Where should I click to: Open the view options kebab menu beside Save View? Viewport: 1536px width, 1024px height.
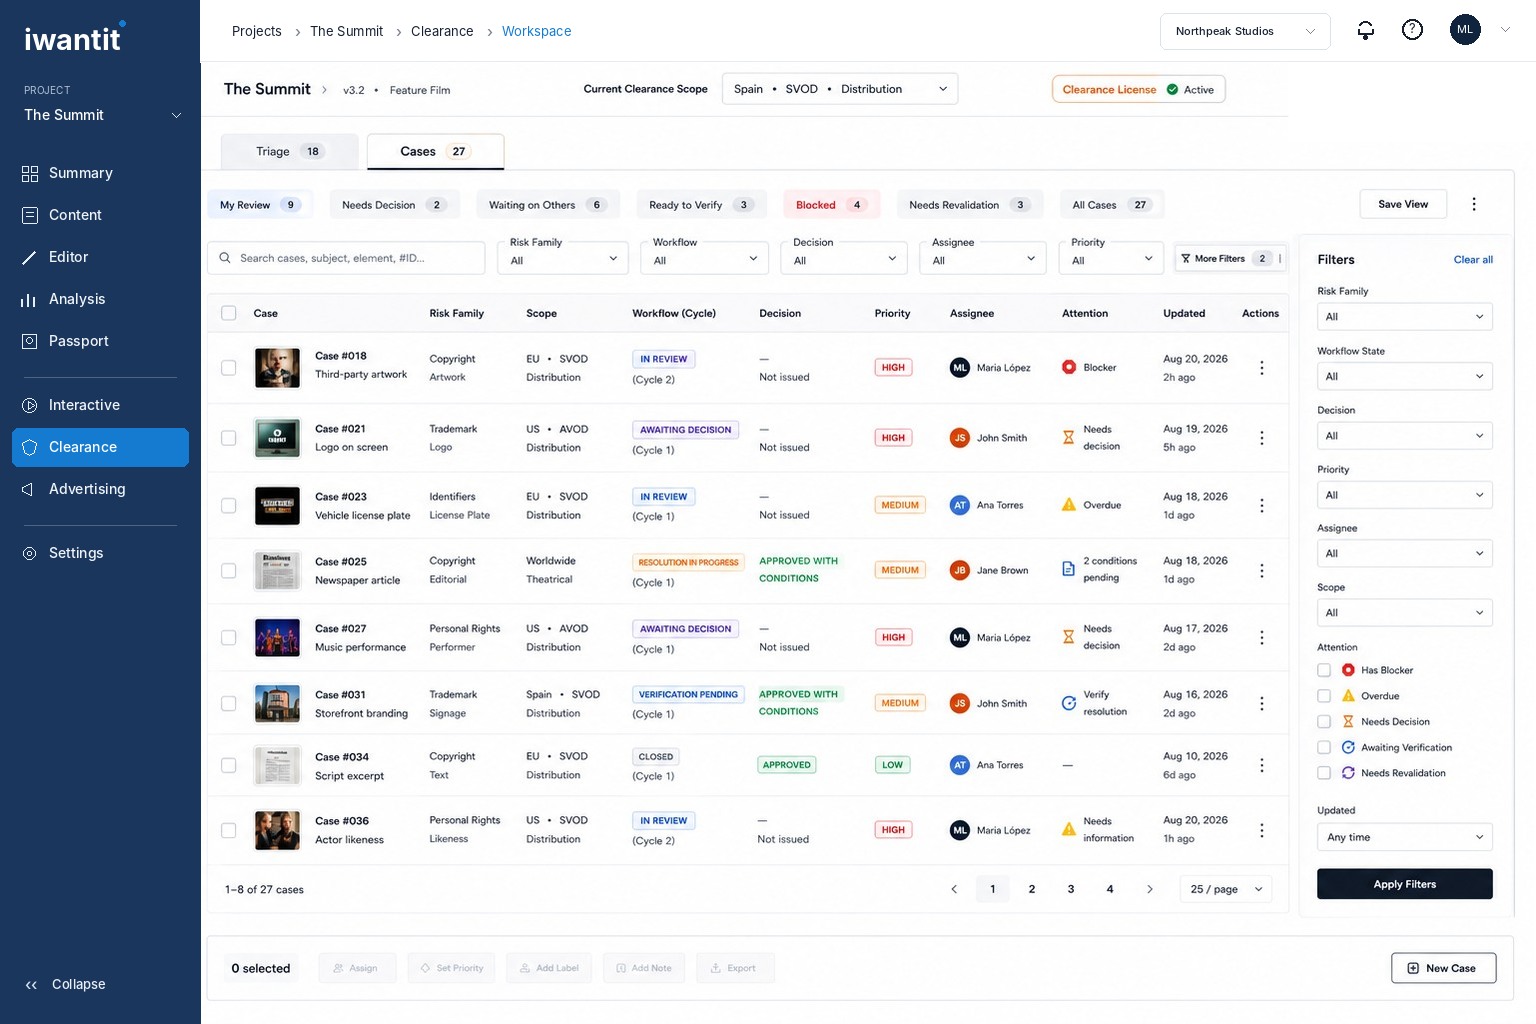point(1473,204)
